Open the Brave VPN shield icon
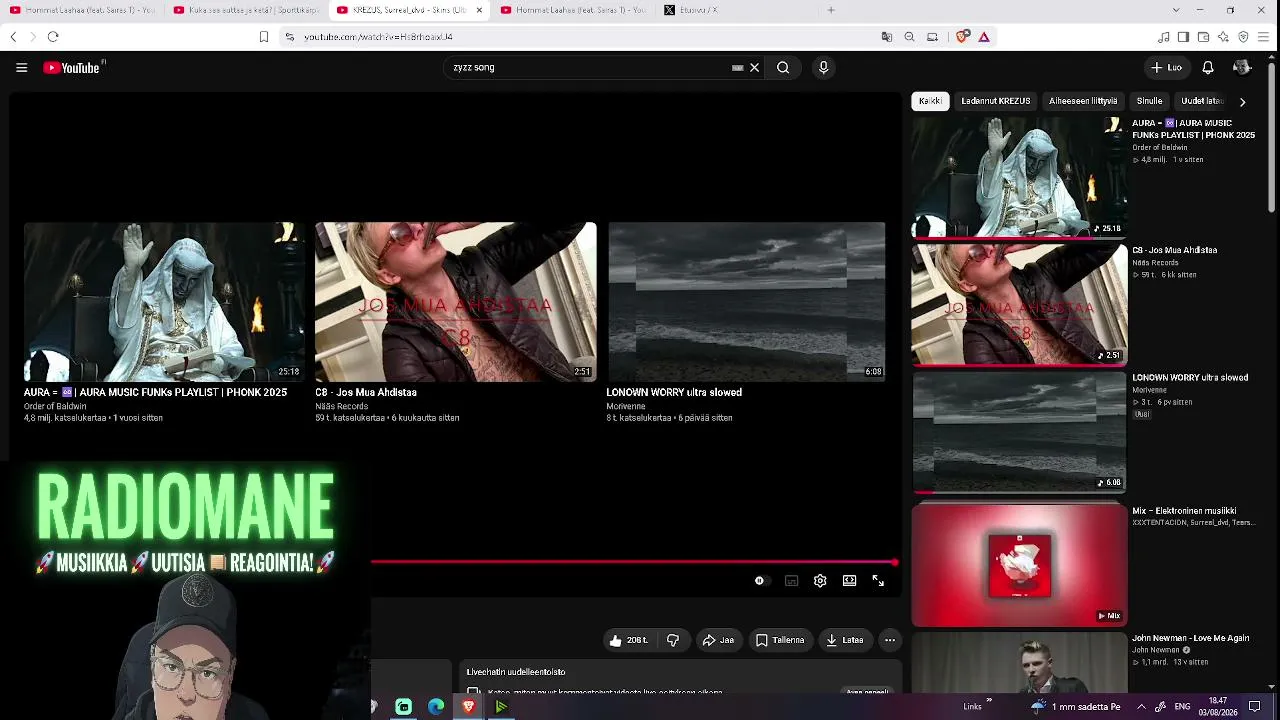Screen dimensions: 1280x720 (1243, 37)
